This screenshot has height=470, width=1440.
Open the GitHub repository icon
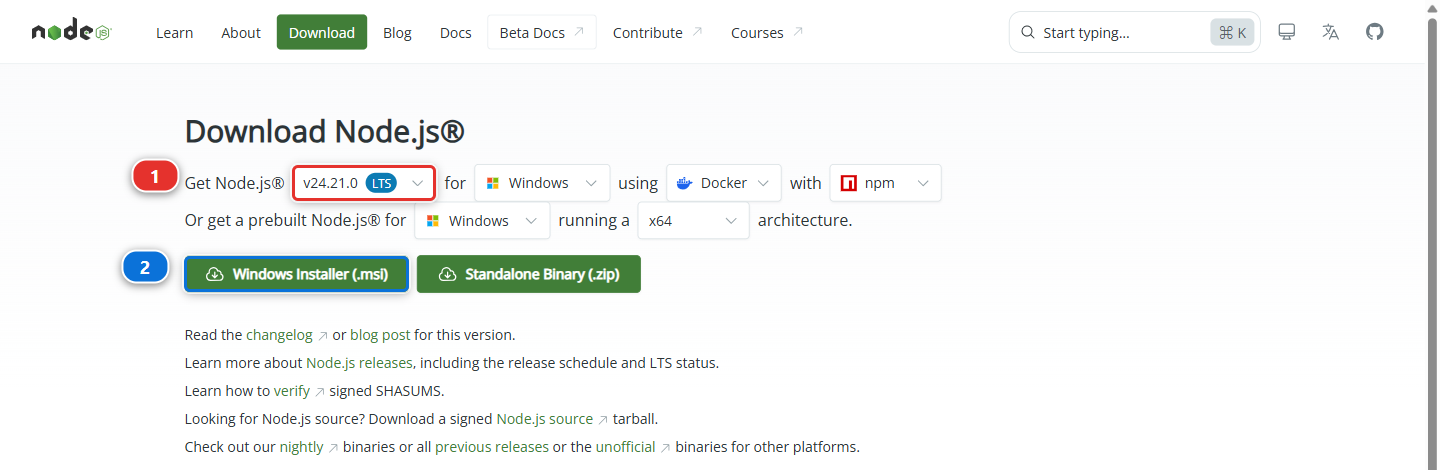(x=1375, y=32)
